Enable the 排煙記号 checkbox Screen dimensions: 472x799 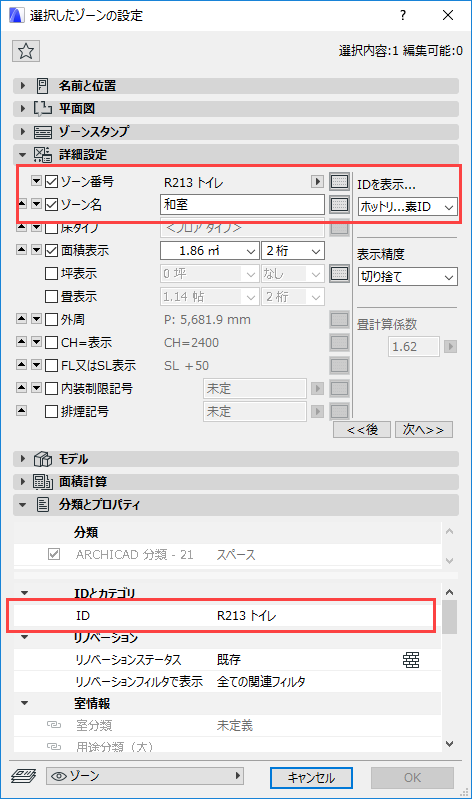pyautogui.click(x=51, y=411)
